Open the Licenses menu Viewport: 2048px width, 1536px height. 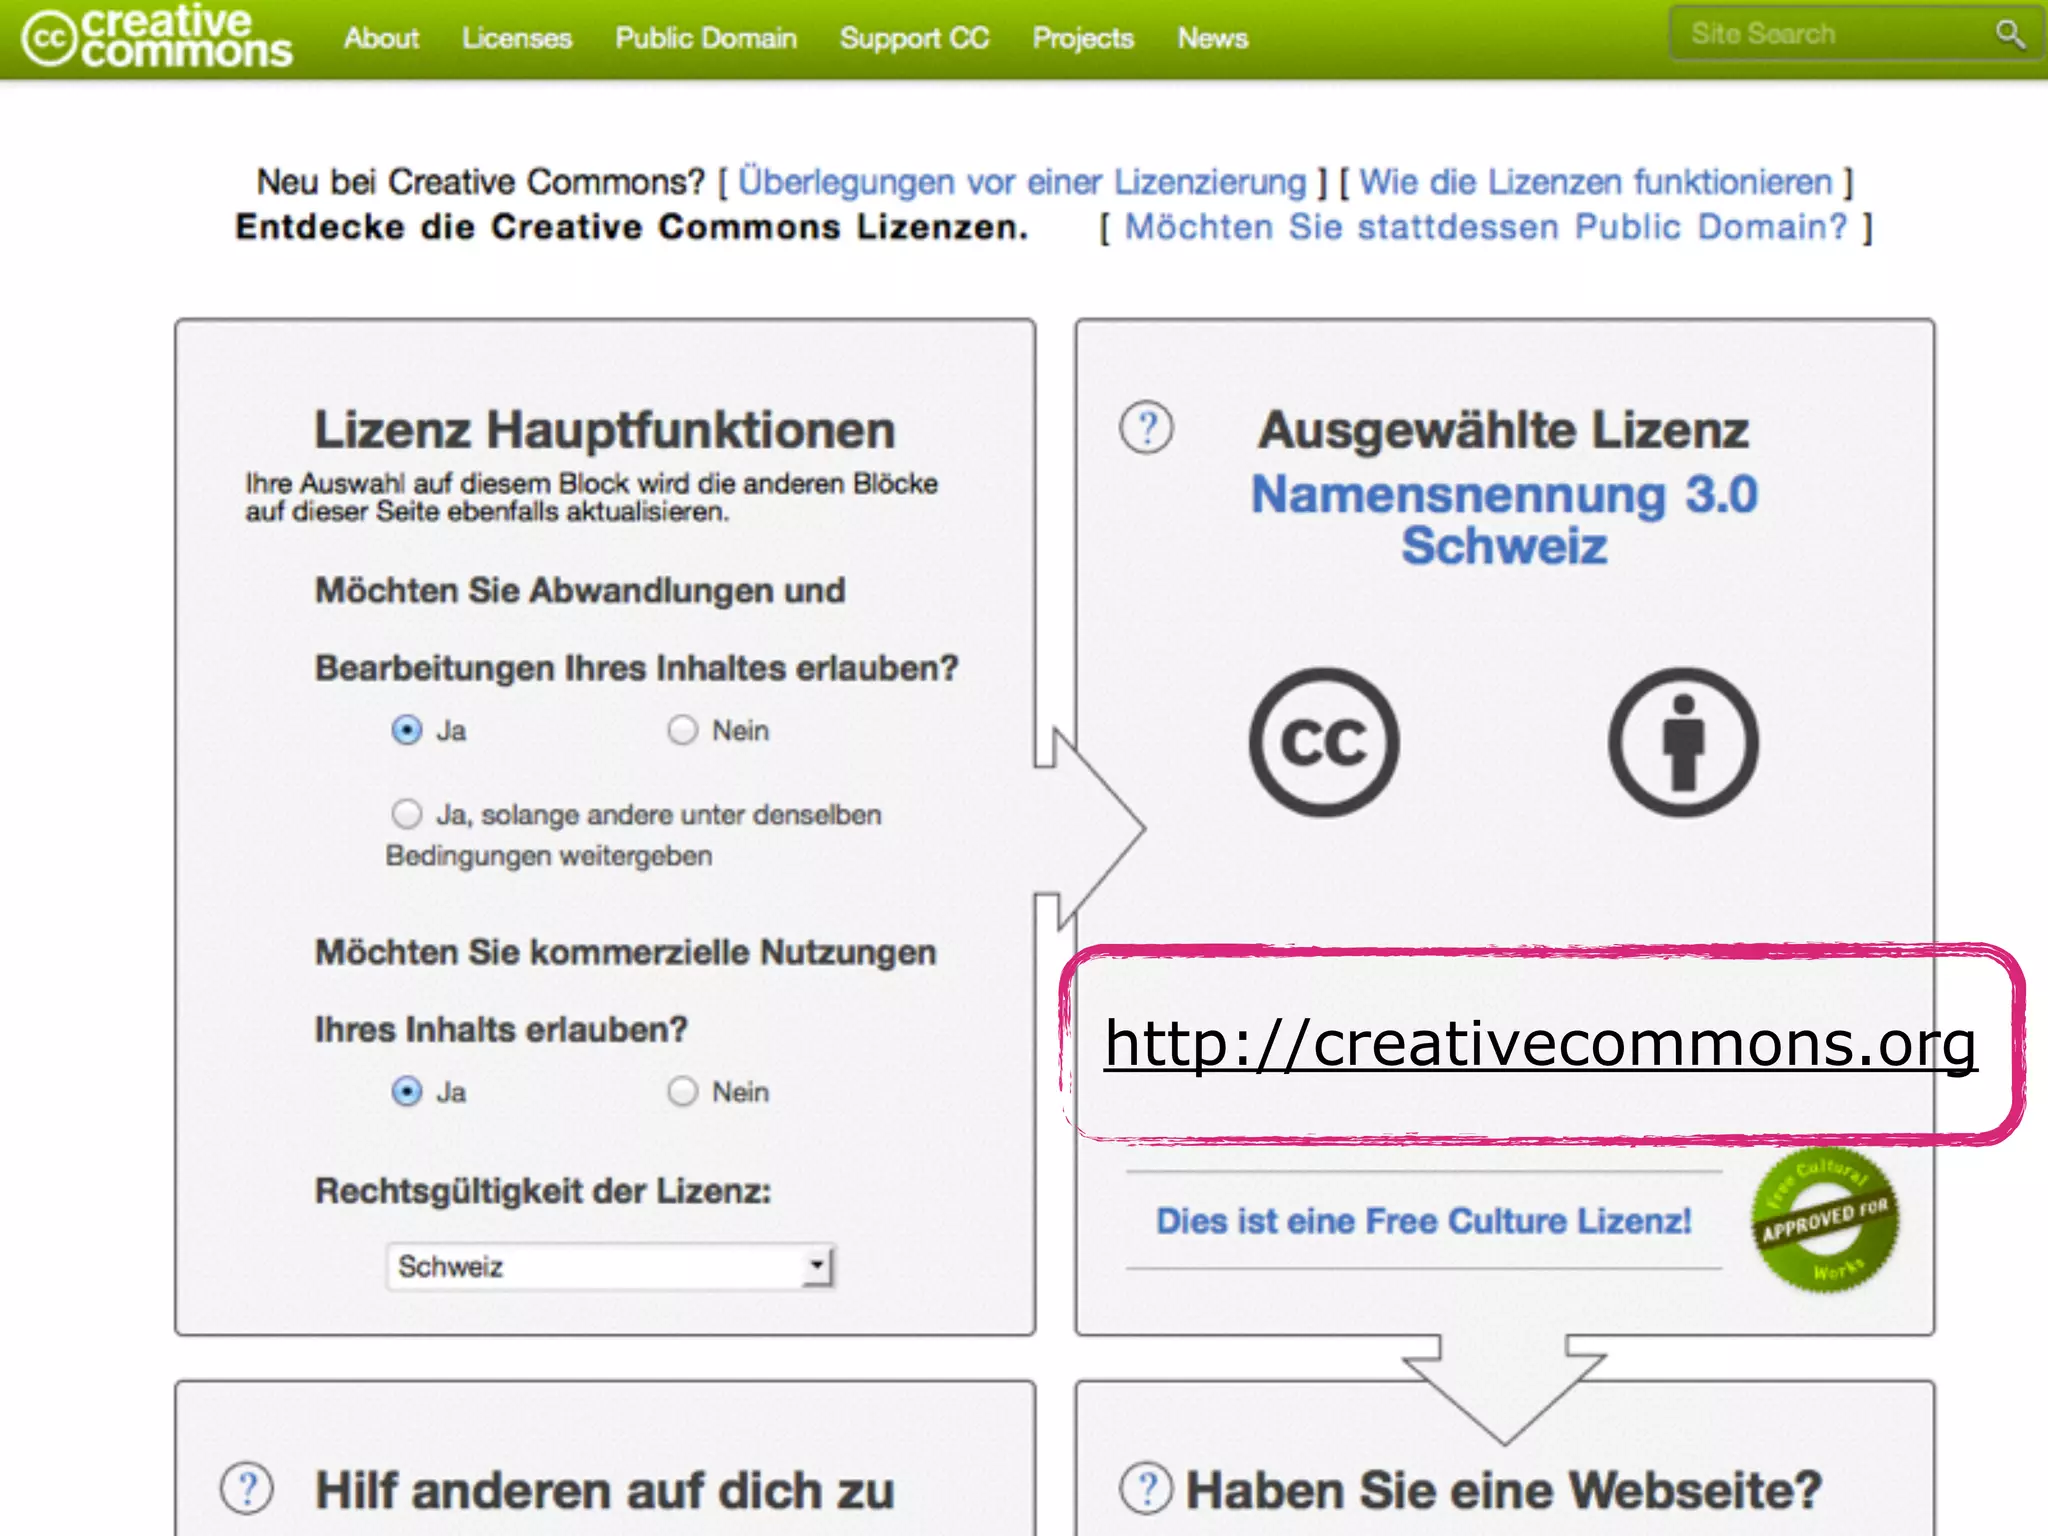click(517, 38)
